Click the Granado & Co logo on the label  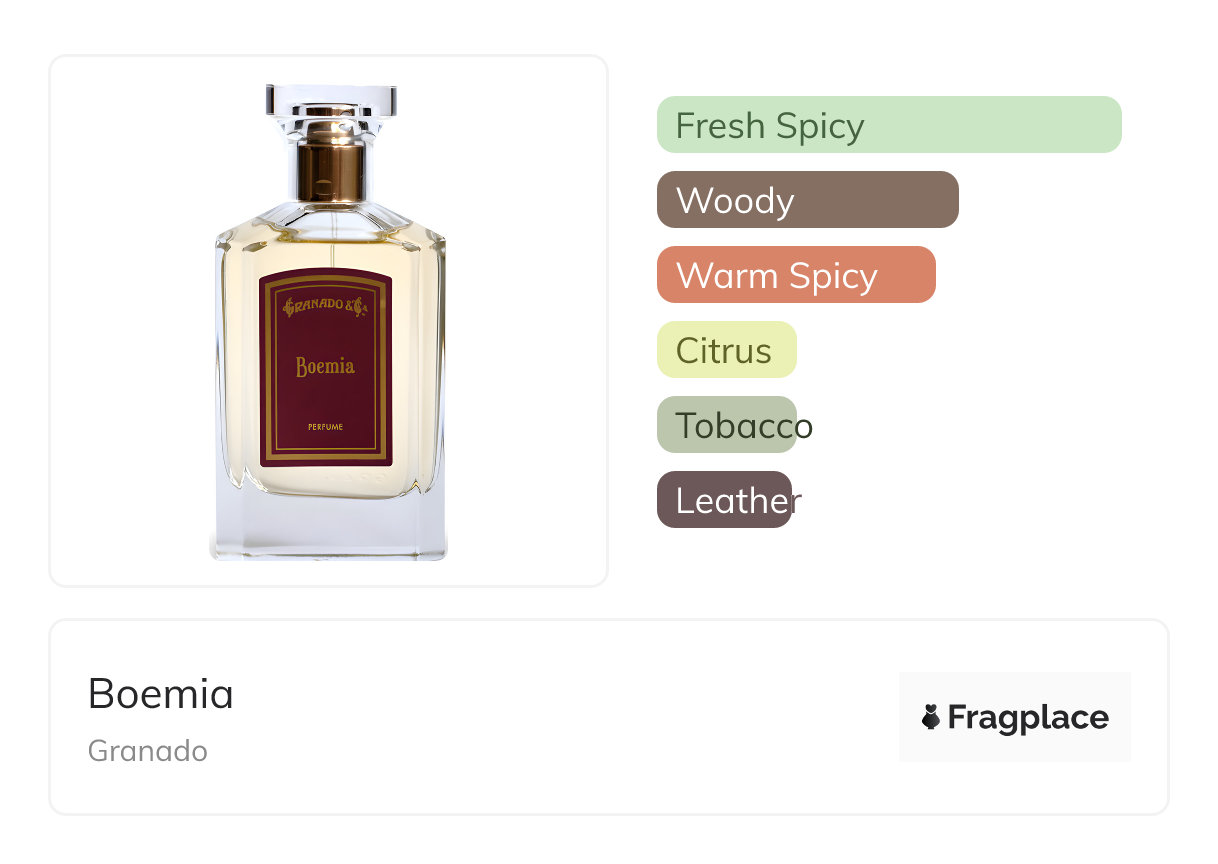click(x=326, y=307)
